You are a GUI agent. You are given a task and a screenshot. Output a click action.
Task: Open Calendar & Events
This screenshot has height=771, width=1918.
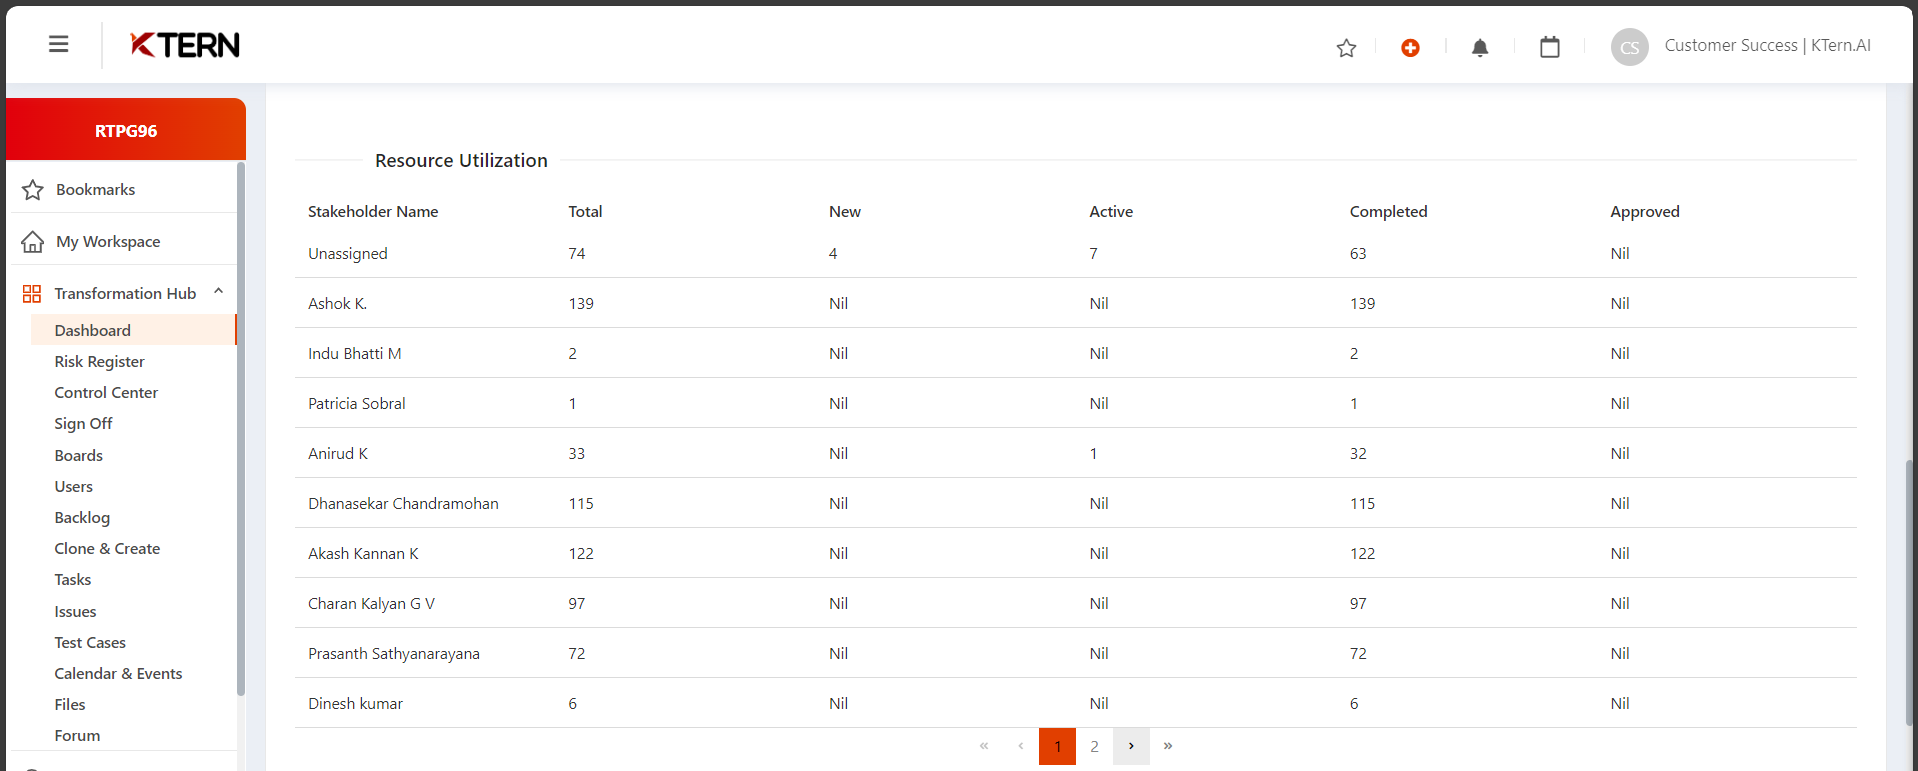[x=118, y=673]
